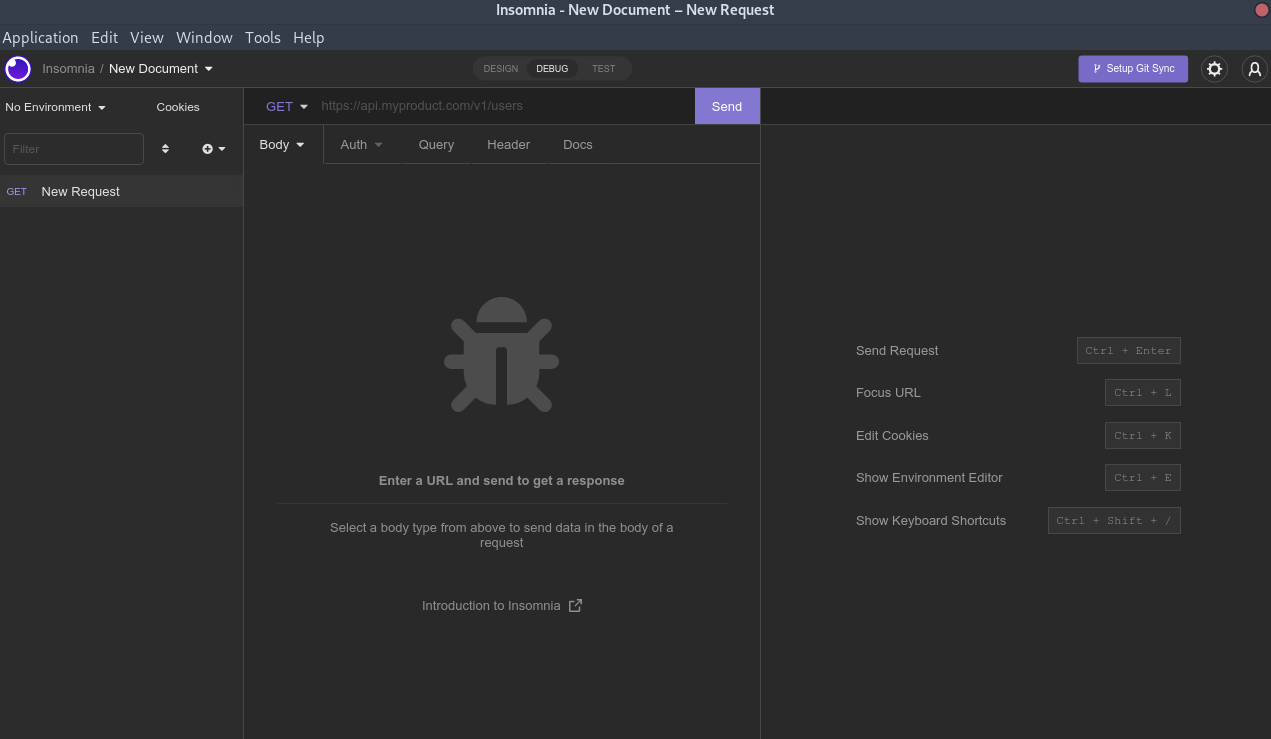Click the sort requests arrows icon

165,149
